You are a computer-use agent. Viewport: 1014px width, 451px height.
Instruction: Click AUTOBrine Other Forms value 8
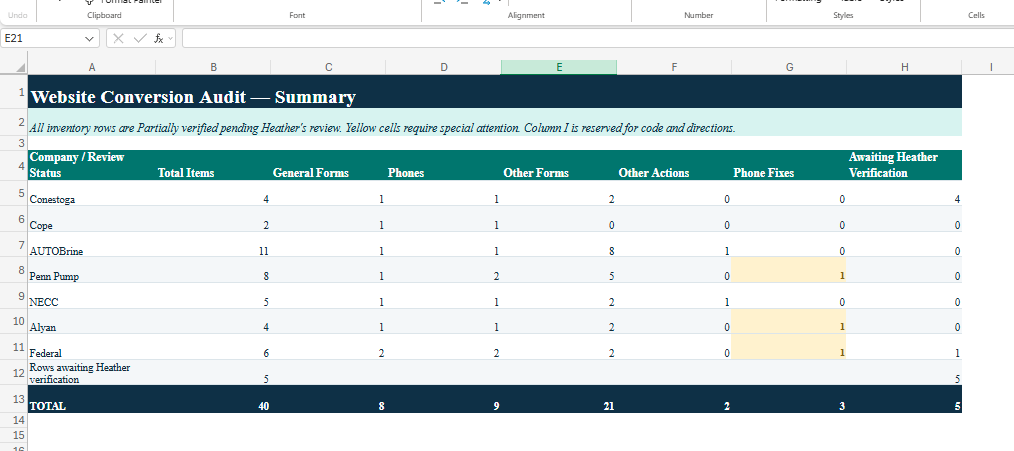(559, 245)
